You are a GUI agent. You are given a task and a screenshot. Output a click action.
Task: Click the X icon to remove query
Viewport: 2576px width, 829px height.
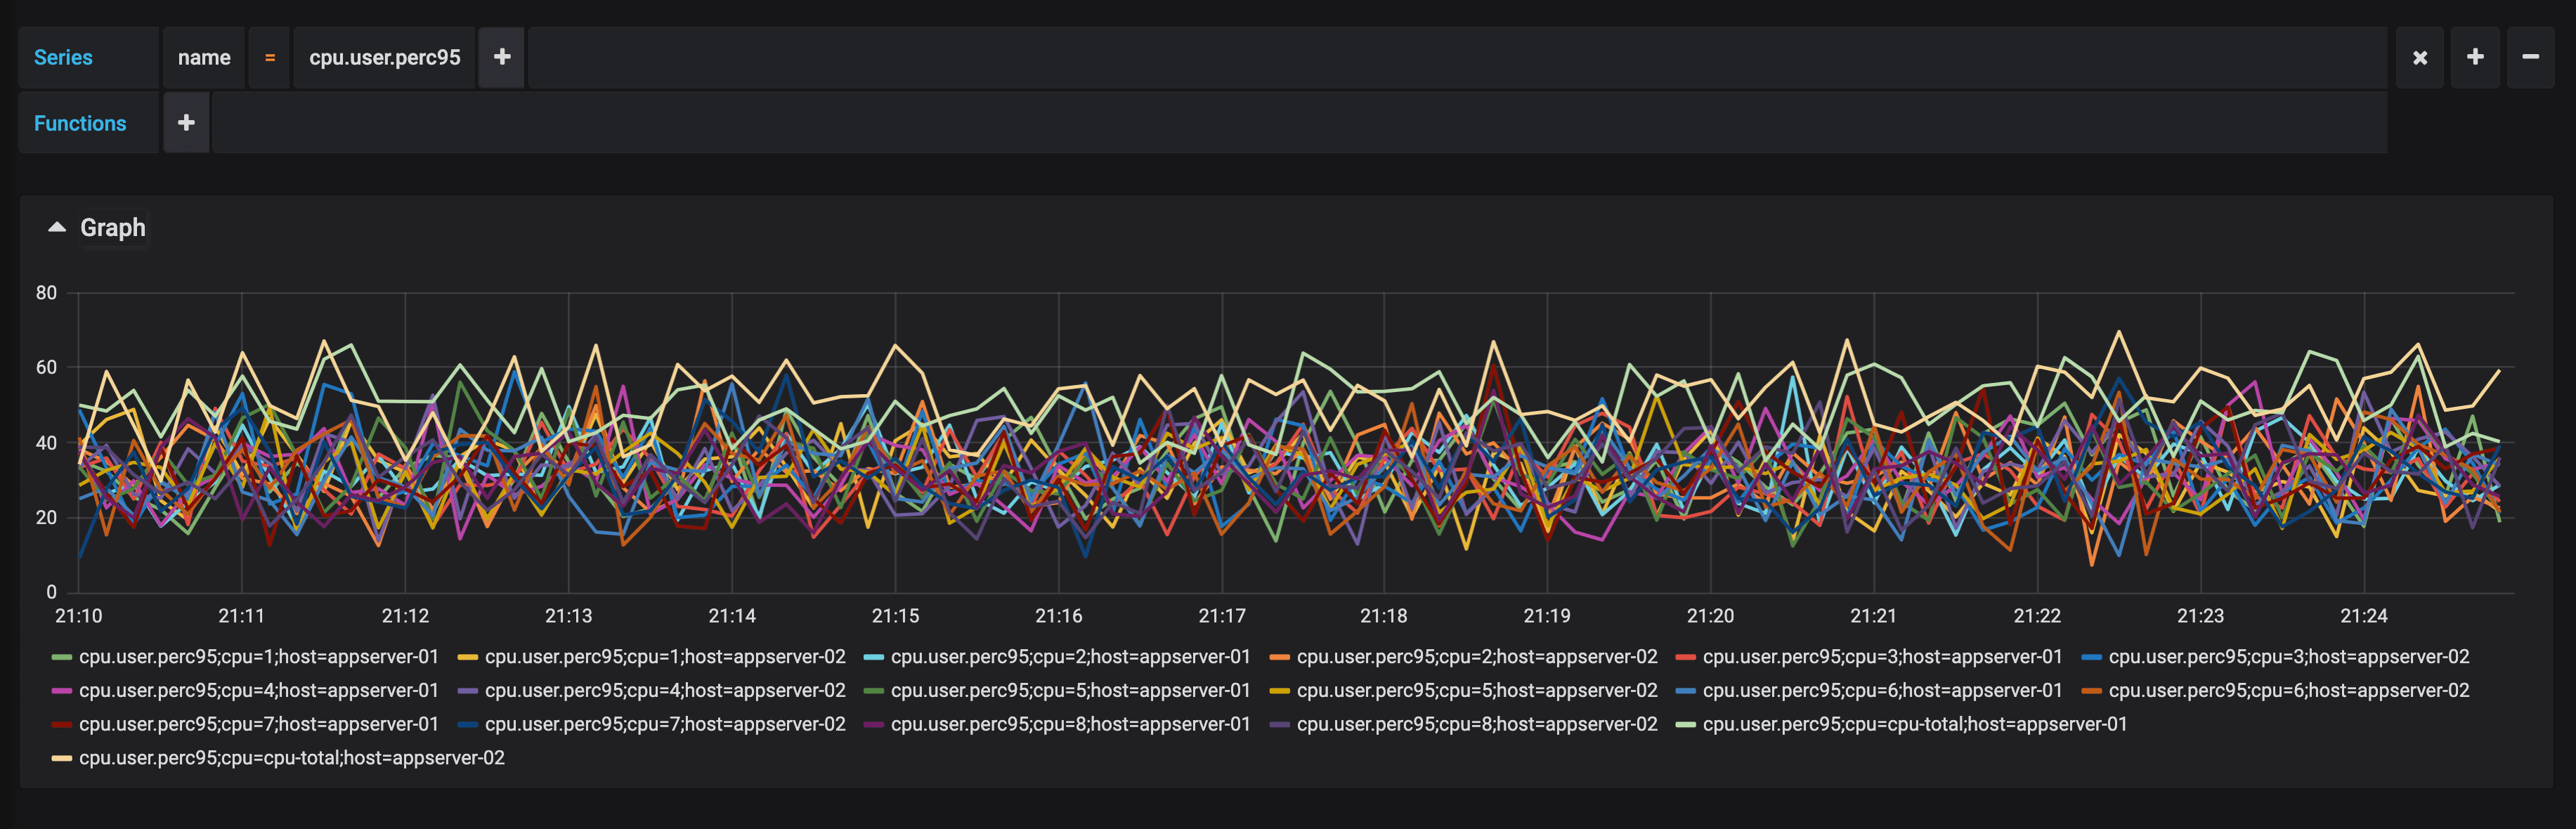(2419, 58)
